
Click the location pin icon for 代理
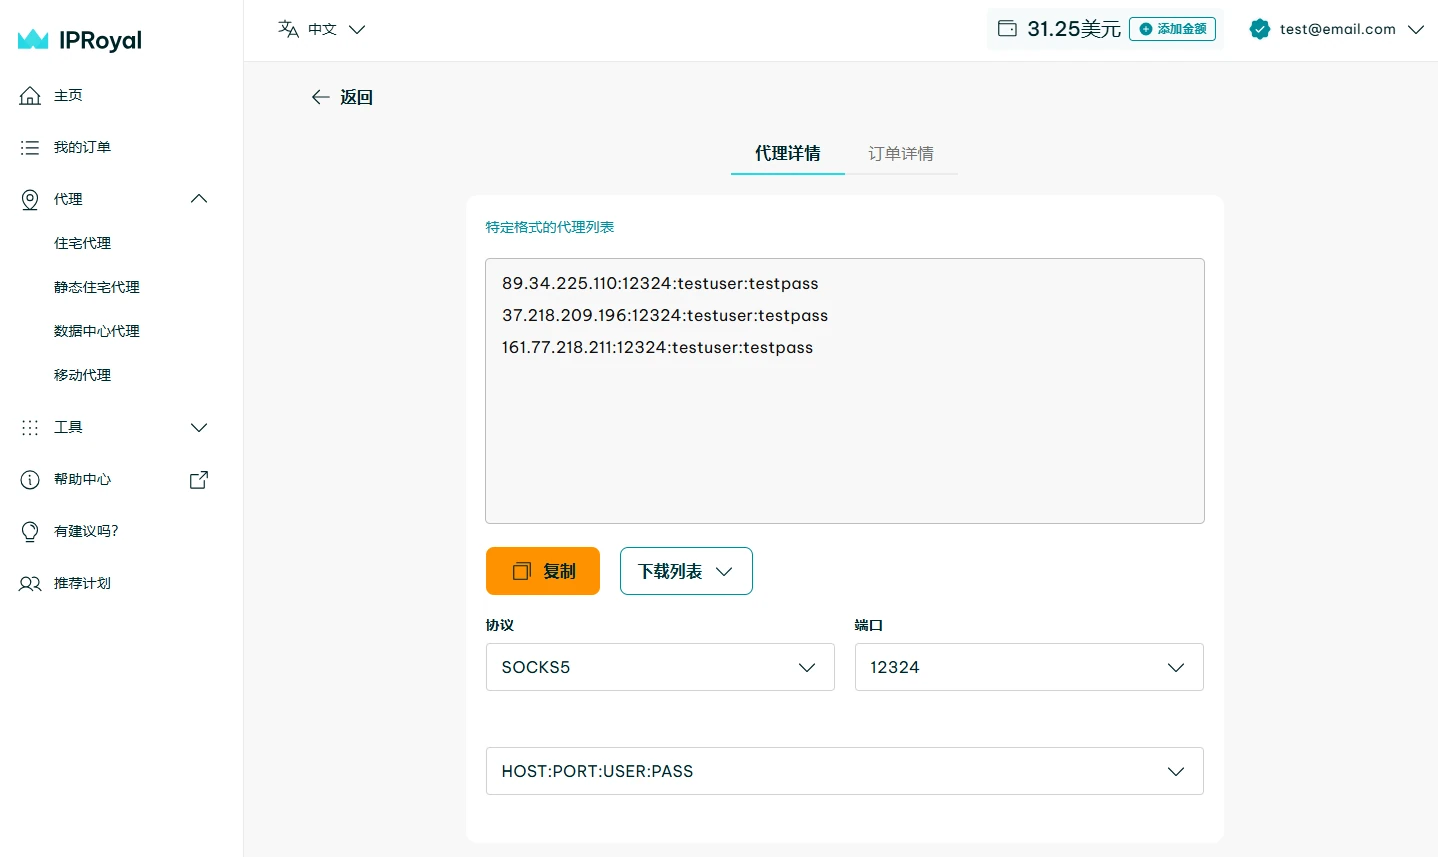point(30,200)
